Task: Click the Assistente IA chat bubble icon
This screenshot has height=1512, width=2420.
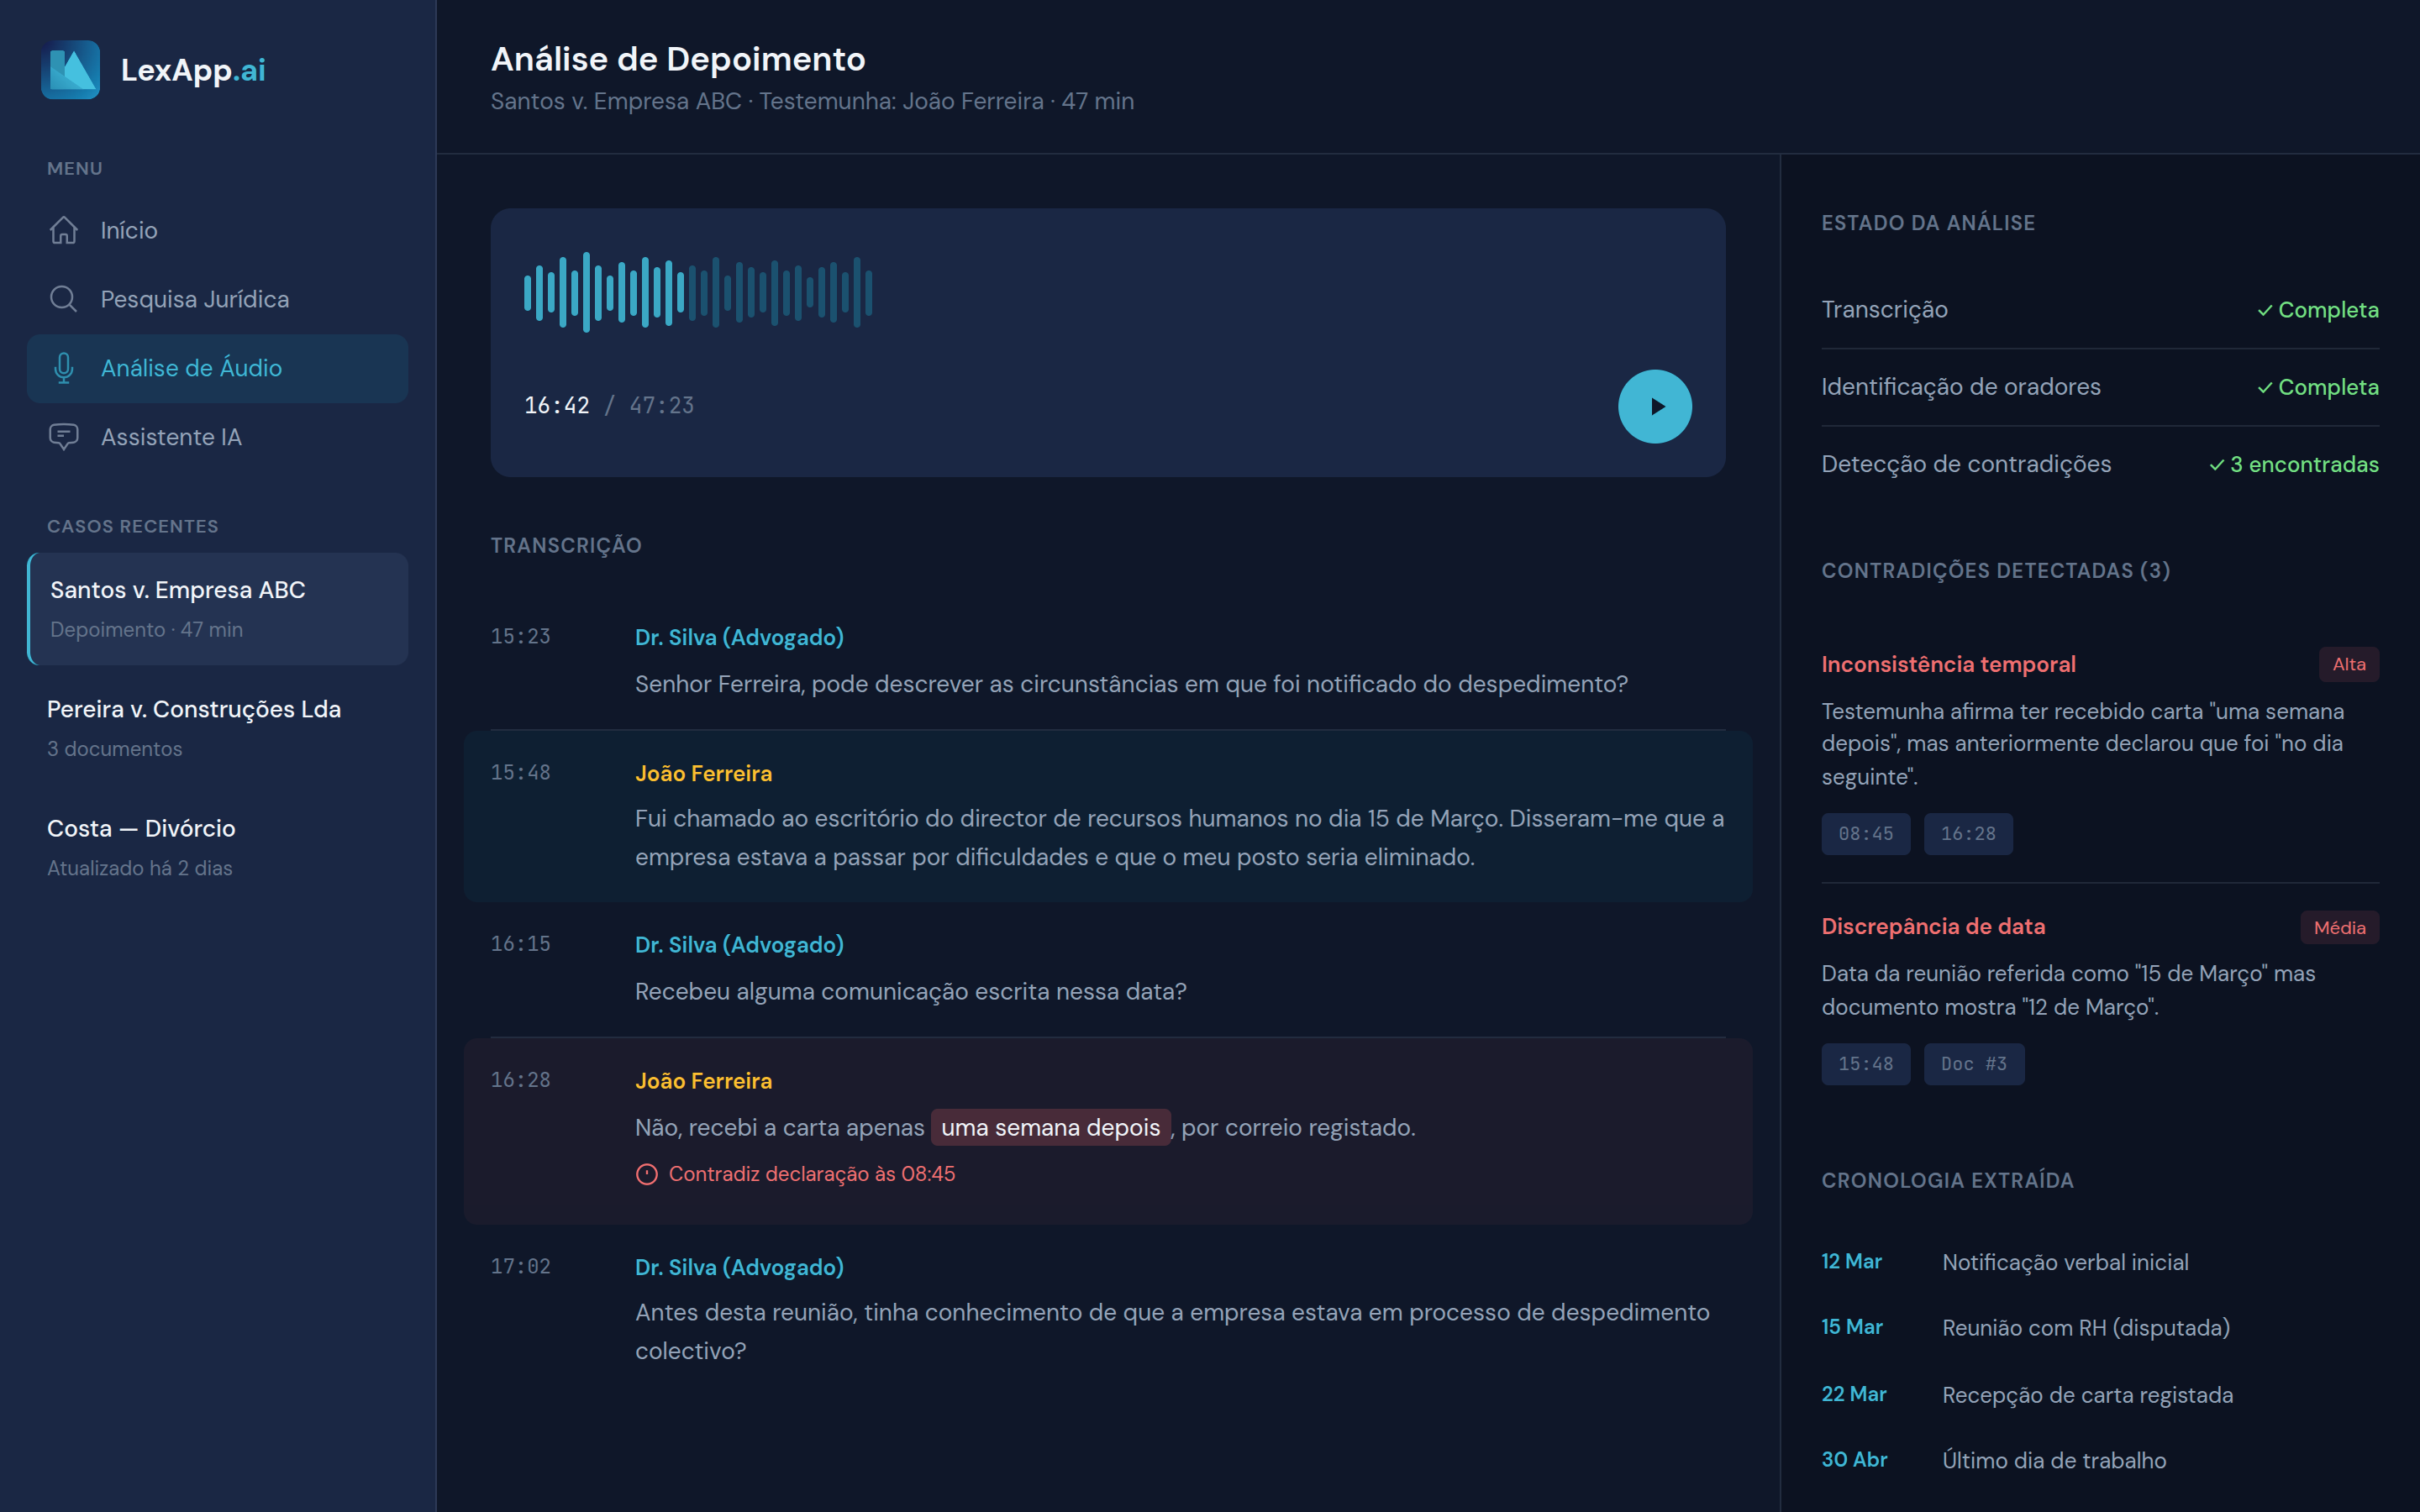Action: pyautogui.click(x=64, y=437)
